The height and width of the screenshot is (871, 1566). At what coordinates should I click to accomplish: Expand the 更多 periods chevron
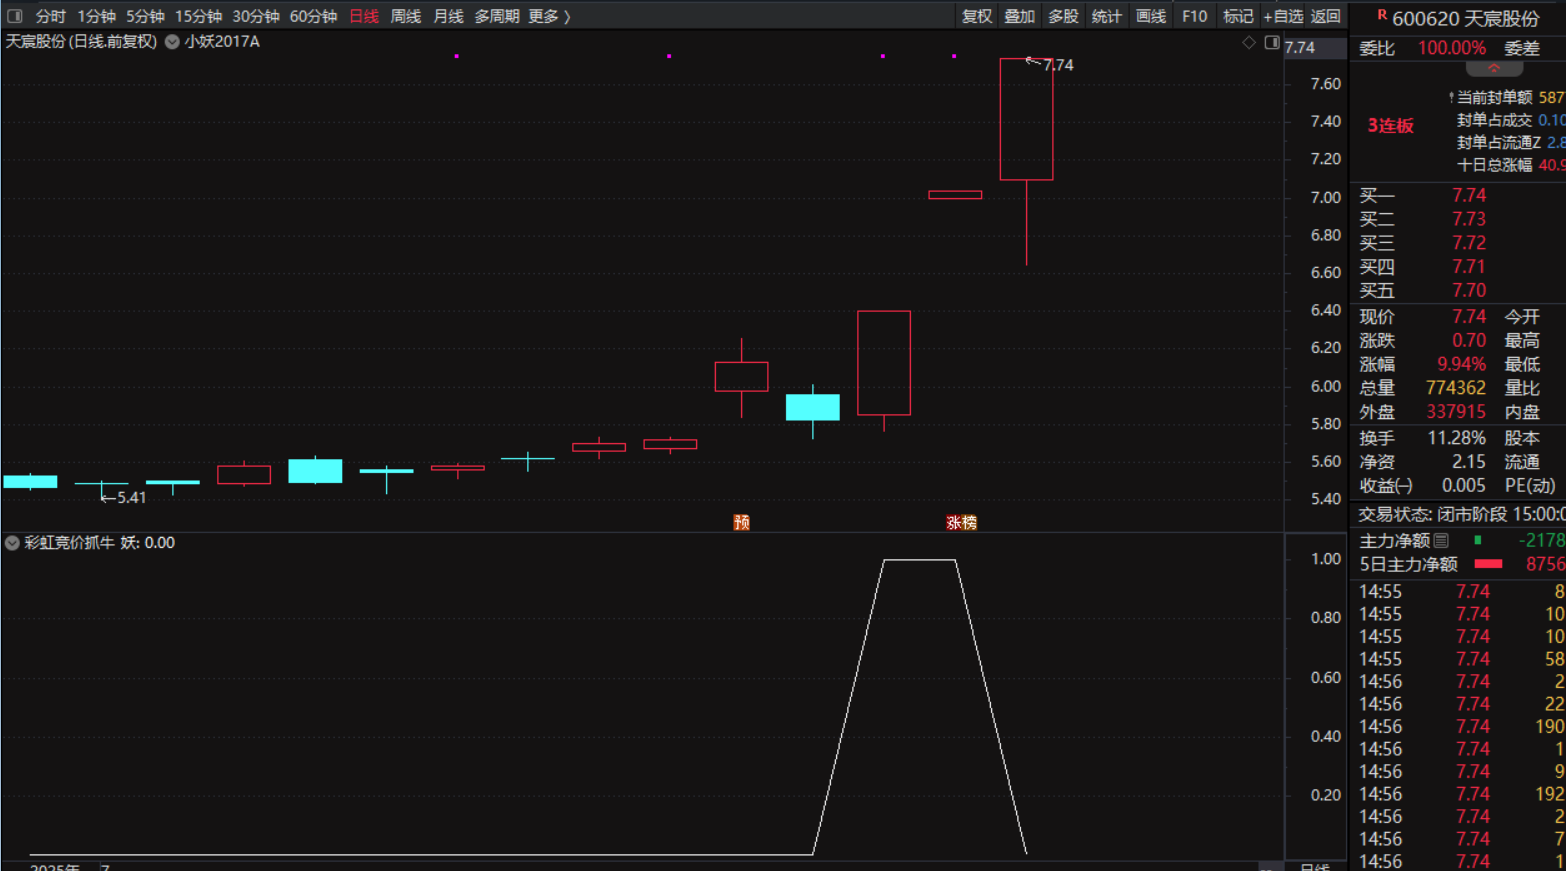tap(567, 16)
